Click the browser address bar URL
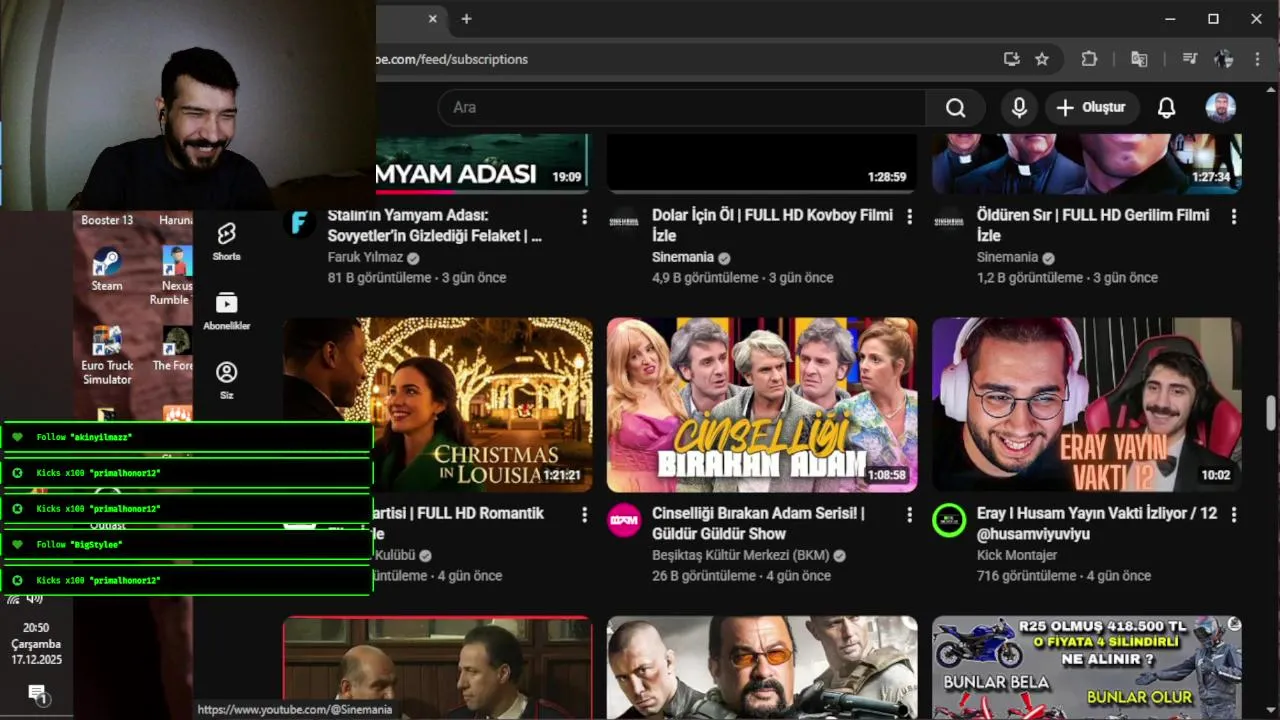1280x720 pixels. coord(451,59)
